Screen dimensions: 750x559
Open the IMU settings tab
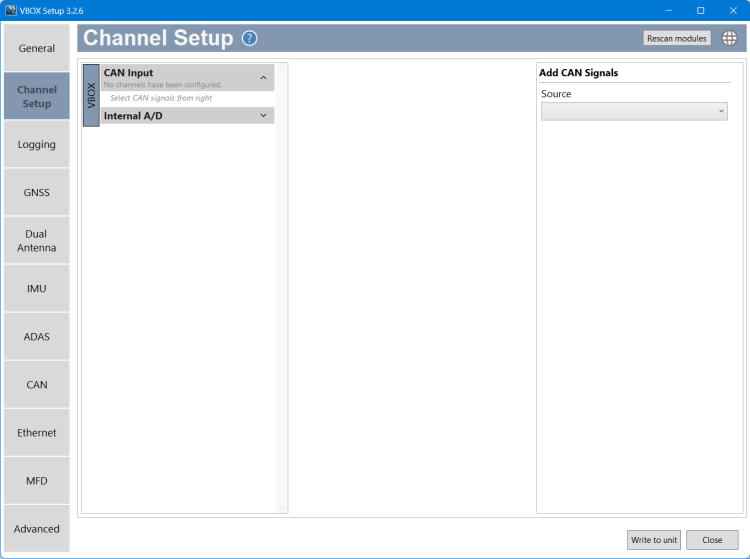[x=37, y=288]
